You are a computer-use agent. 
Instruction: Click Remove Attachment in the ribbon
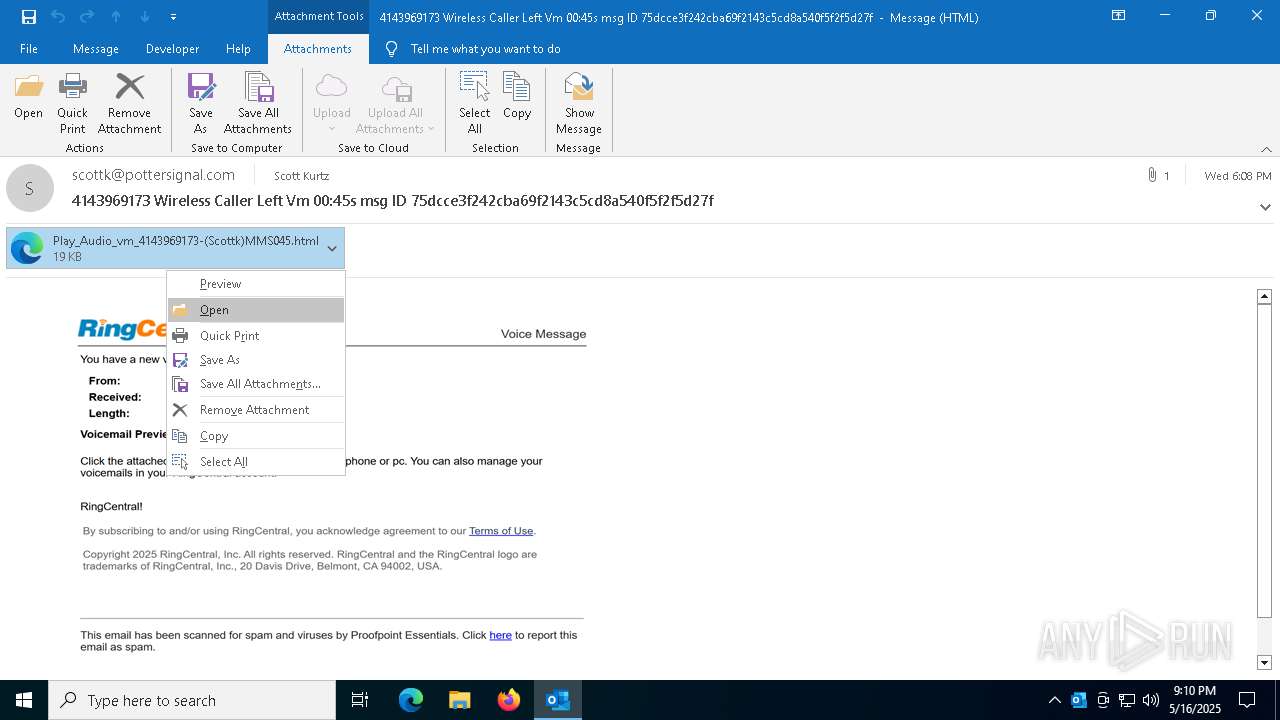click(129, 103)
